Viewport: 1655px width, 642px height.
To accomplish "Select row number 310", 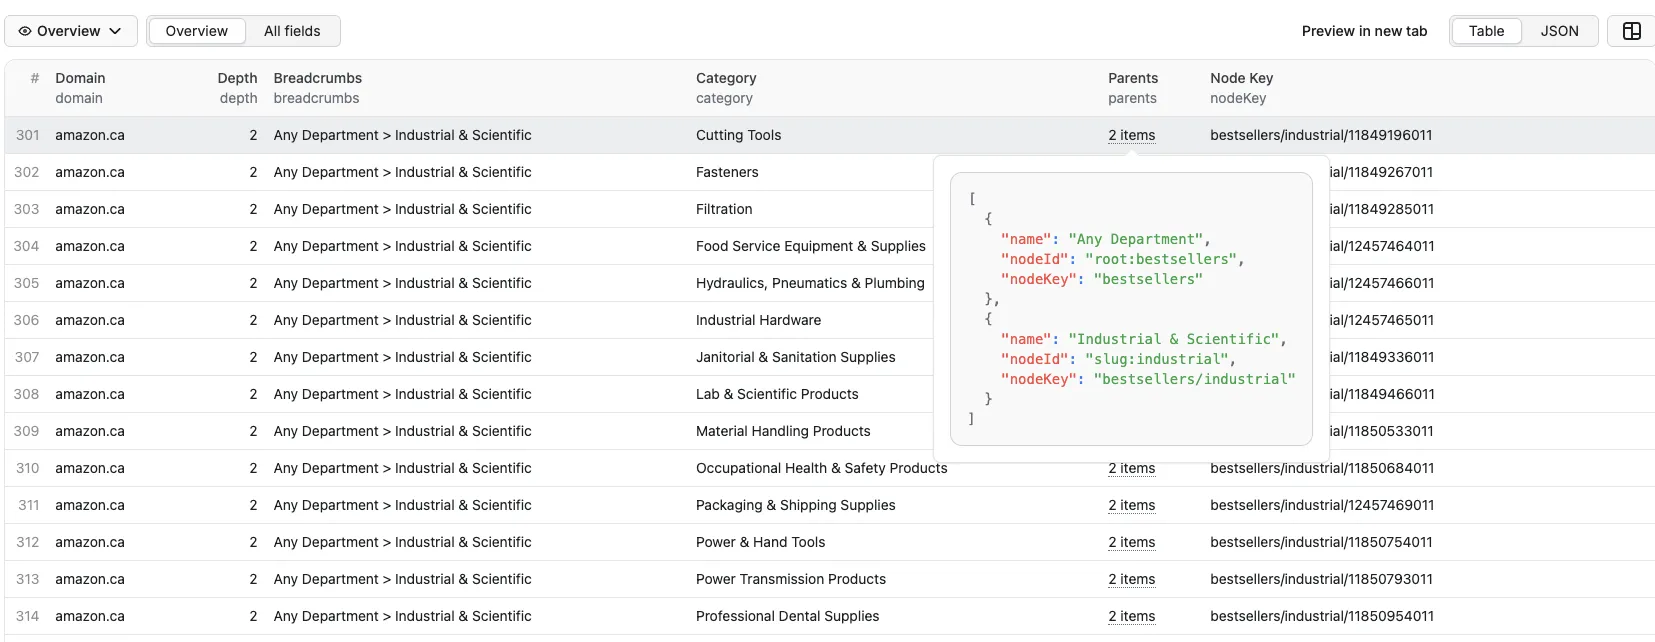I will [27, 468].
